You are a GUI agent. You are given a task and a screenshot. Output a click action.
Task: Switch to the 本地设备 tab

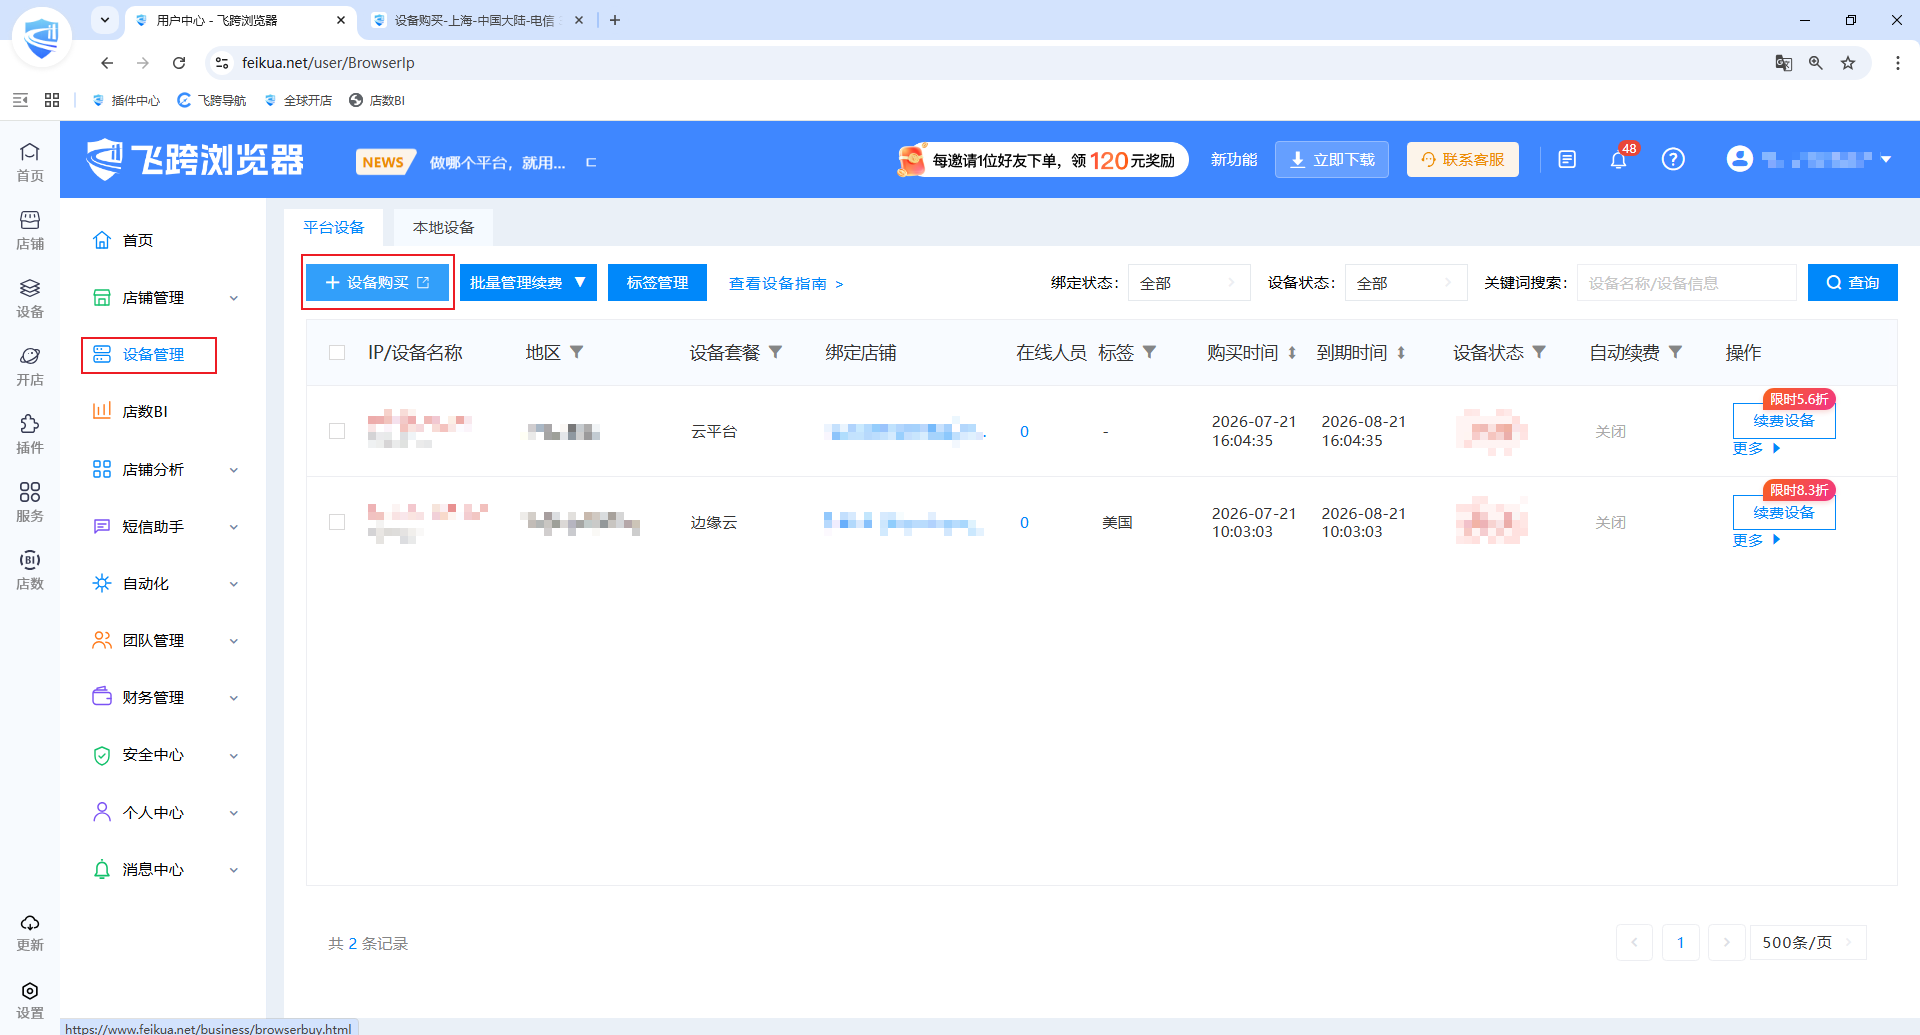click(x=443, y=227)
